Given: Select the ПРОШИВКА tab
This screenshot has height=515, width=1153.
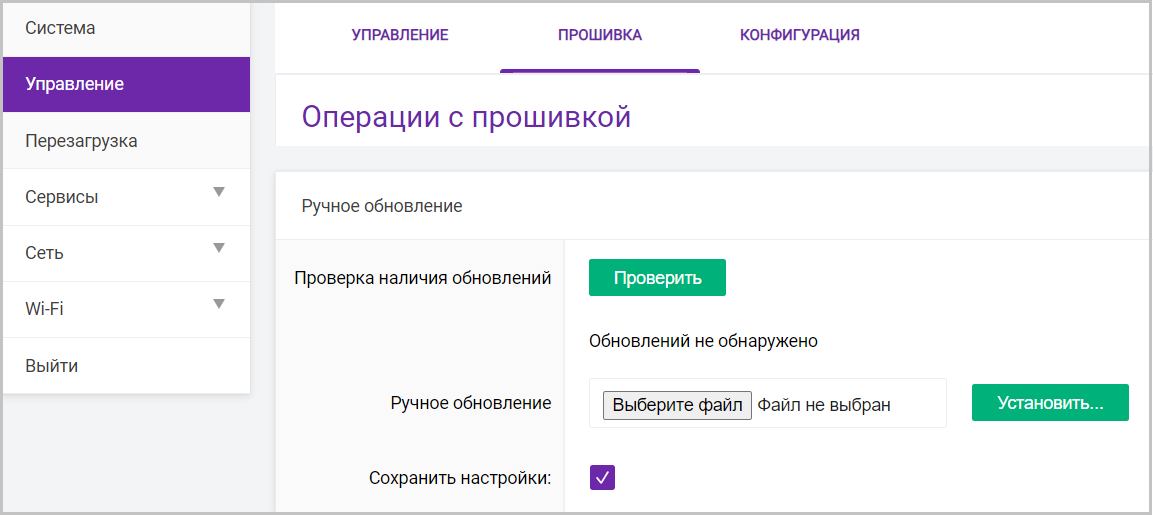Looking at the screenshot, I should [600, 35].
